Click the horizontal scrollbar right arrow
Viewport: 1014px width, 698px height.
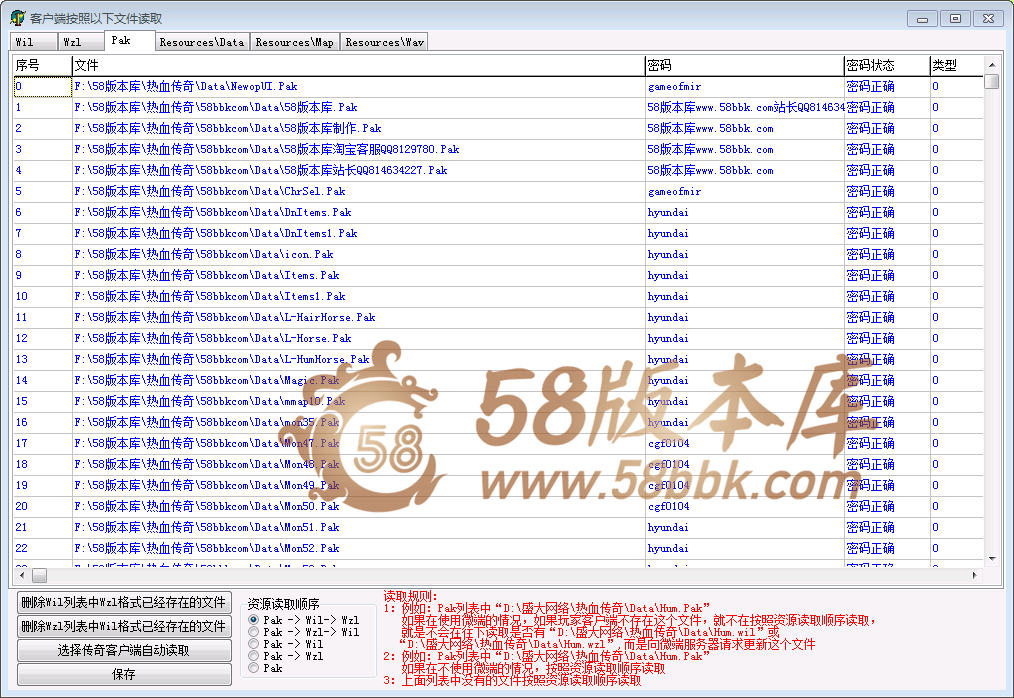975,575
